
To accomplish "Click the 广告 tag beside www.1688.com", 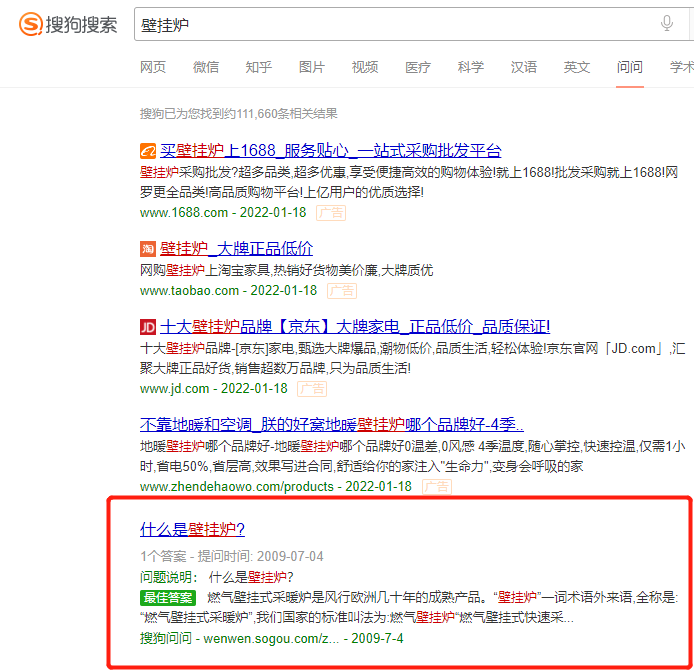I will coord(331,213).
